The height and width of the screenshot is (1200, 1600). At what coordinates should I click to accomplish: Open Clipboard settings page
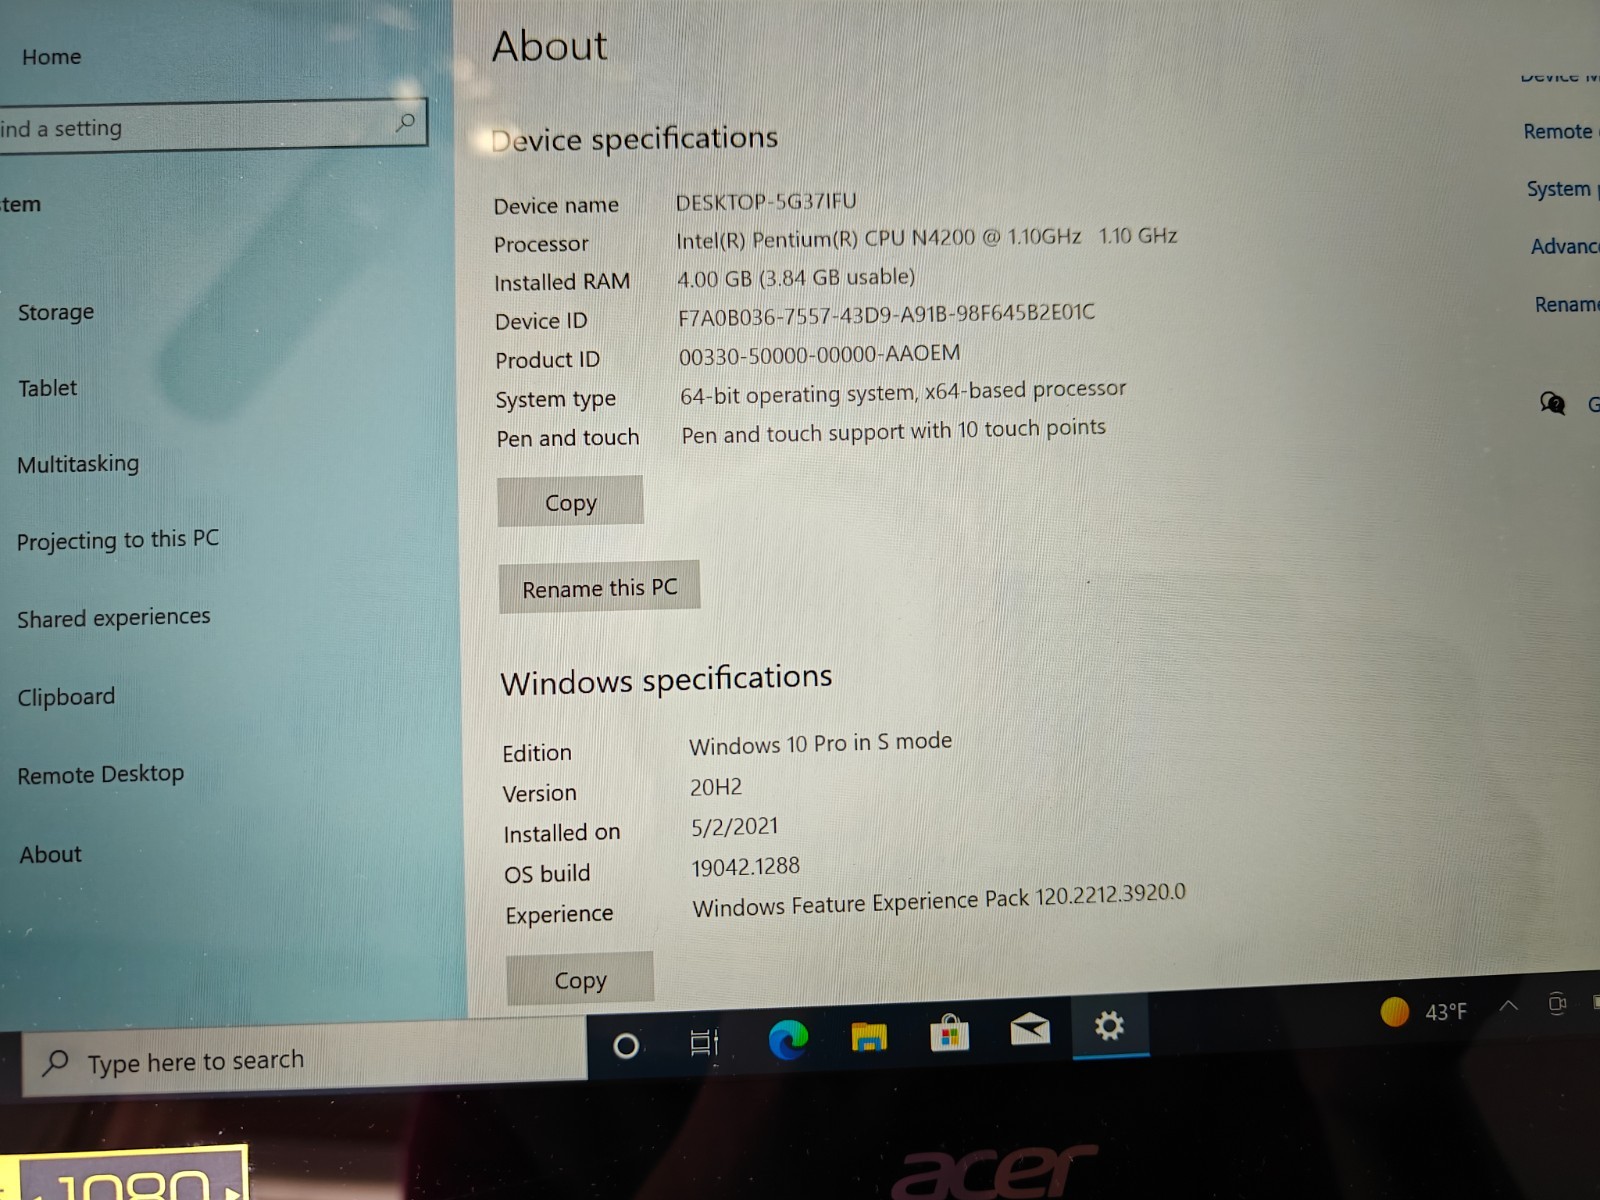click(66, 697)
